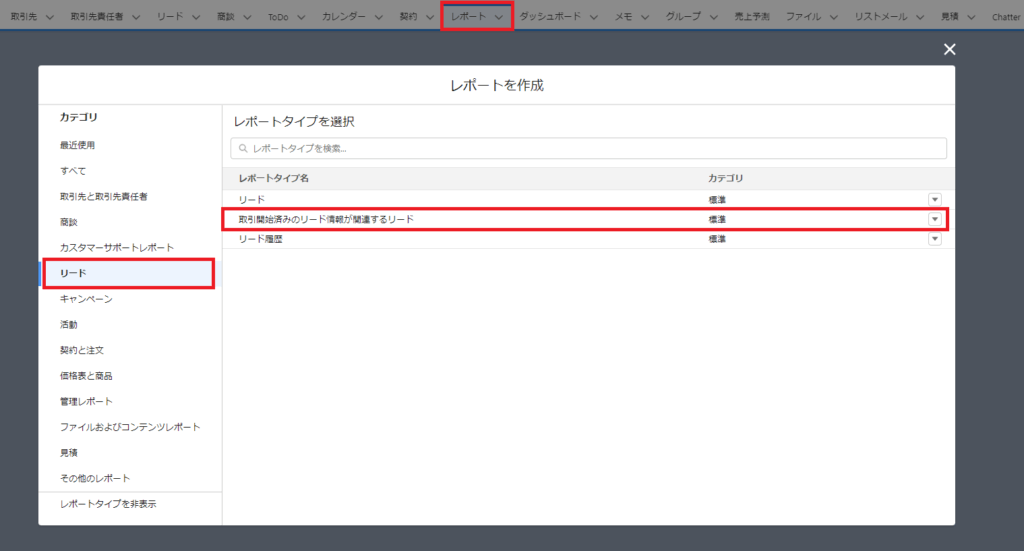
Task: Focus the レポートタイプを検索 search field
Action: 588,148
